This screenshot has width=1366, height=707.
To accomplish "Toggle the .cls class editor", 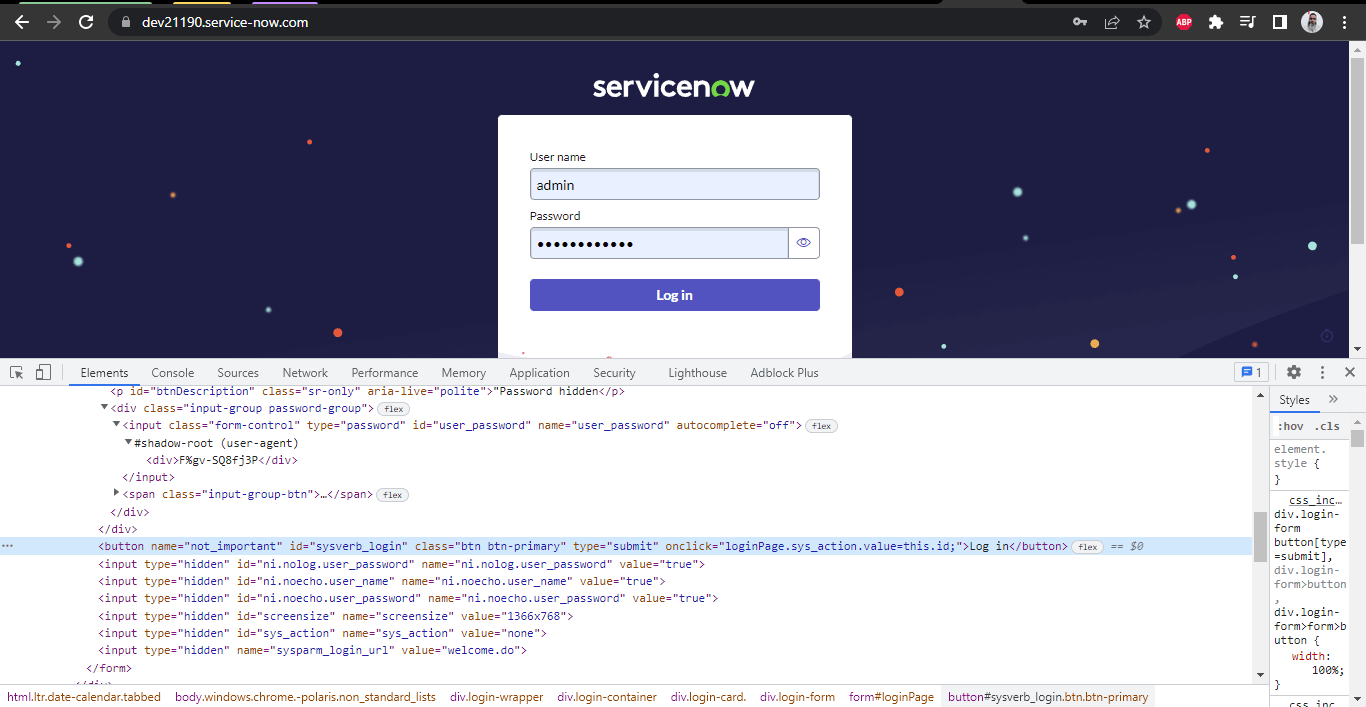I will [1327, 425].
